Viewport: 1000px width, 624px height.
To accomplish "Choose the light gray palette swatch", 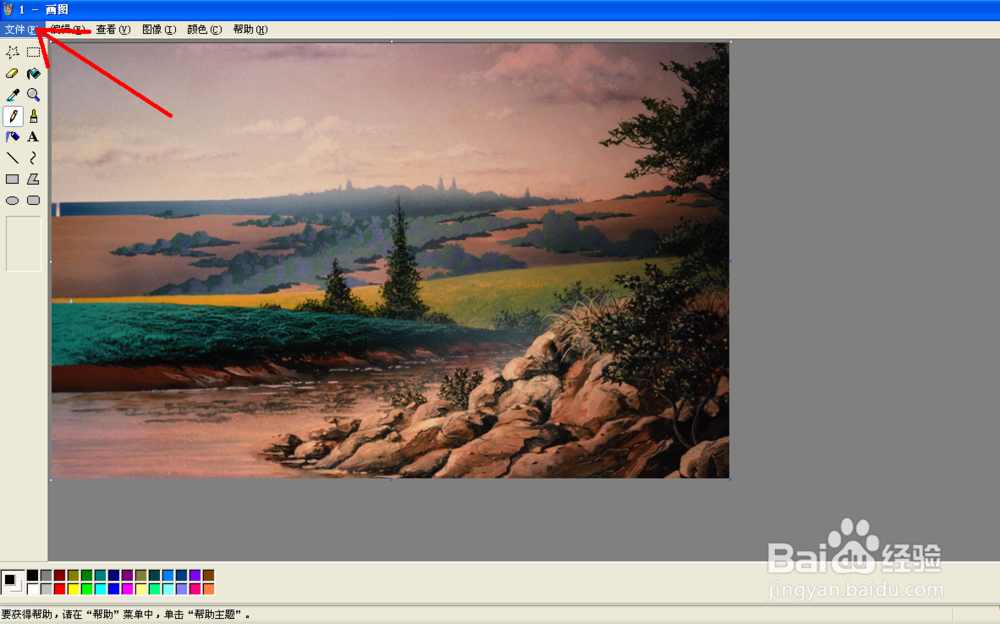I will 46,589.
